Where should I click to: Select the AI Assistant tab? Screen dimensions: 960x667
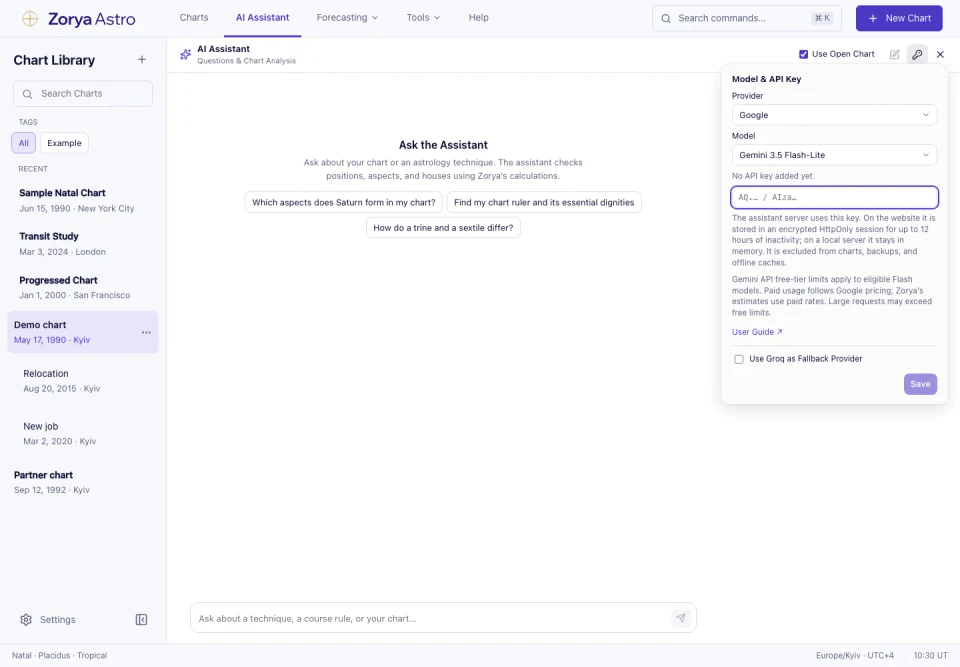coord(263,18)
